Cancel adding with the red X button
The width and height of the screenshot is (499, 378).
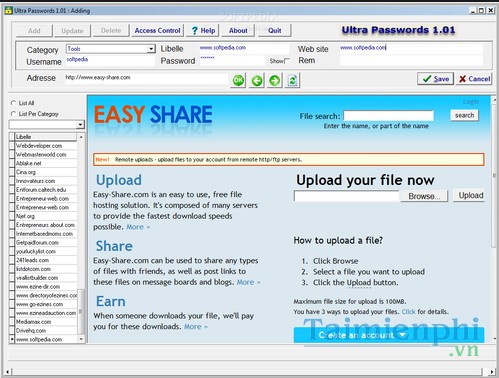click(474, 79)
